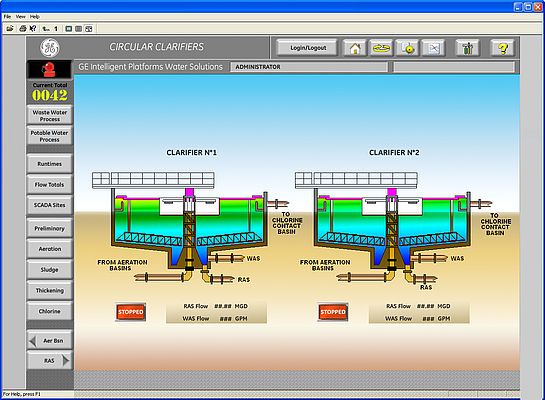Open the Help menu
The height and width of the screenshot is (400, 545).
(35, 16)
